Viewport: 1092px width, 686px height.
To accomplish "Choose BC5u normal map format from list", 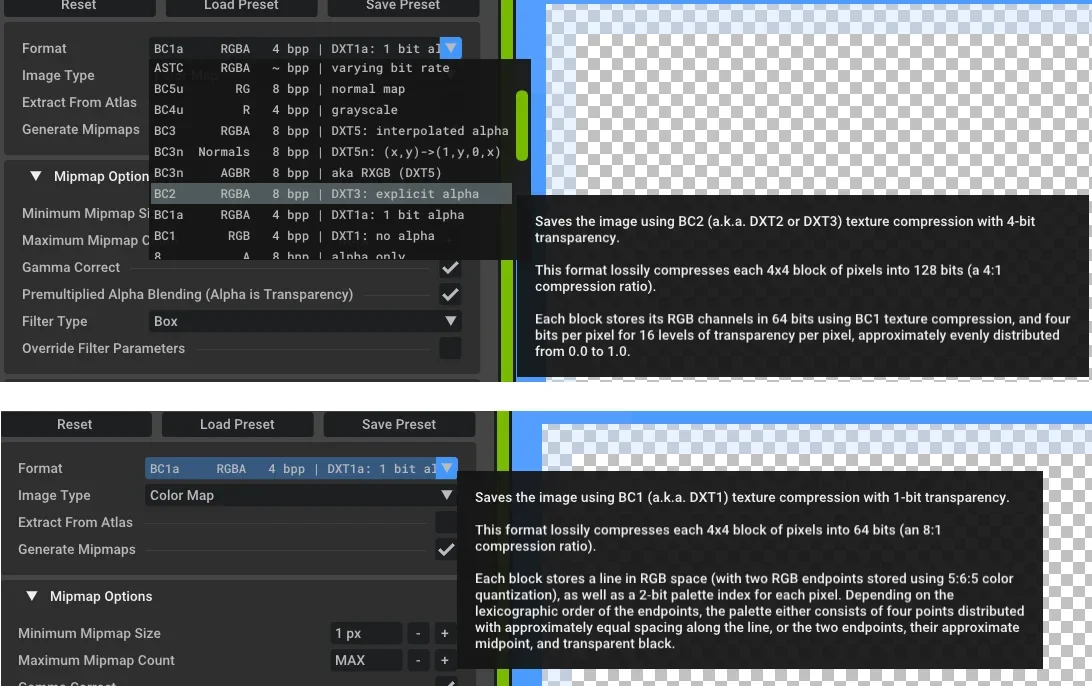I will 332,89.
